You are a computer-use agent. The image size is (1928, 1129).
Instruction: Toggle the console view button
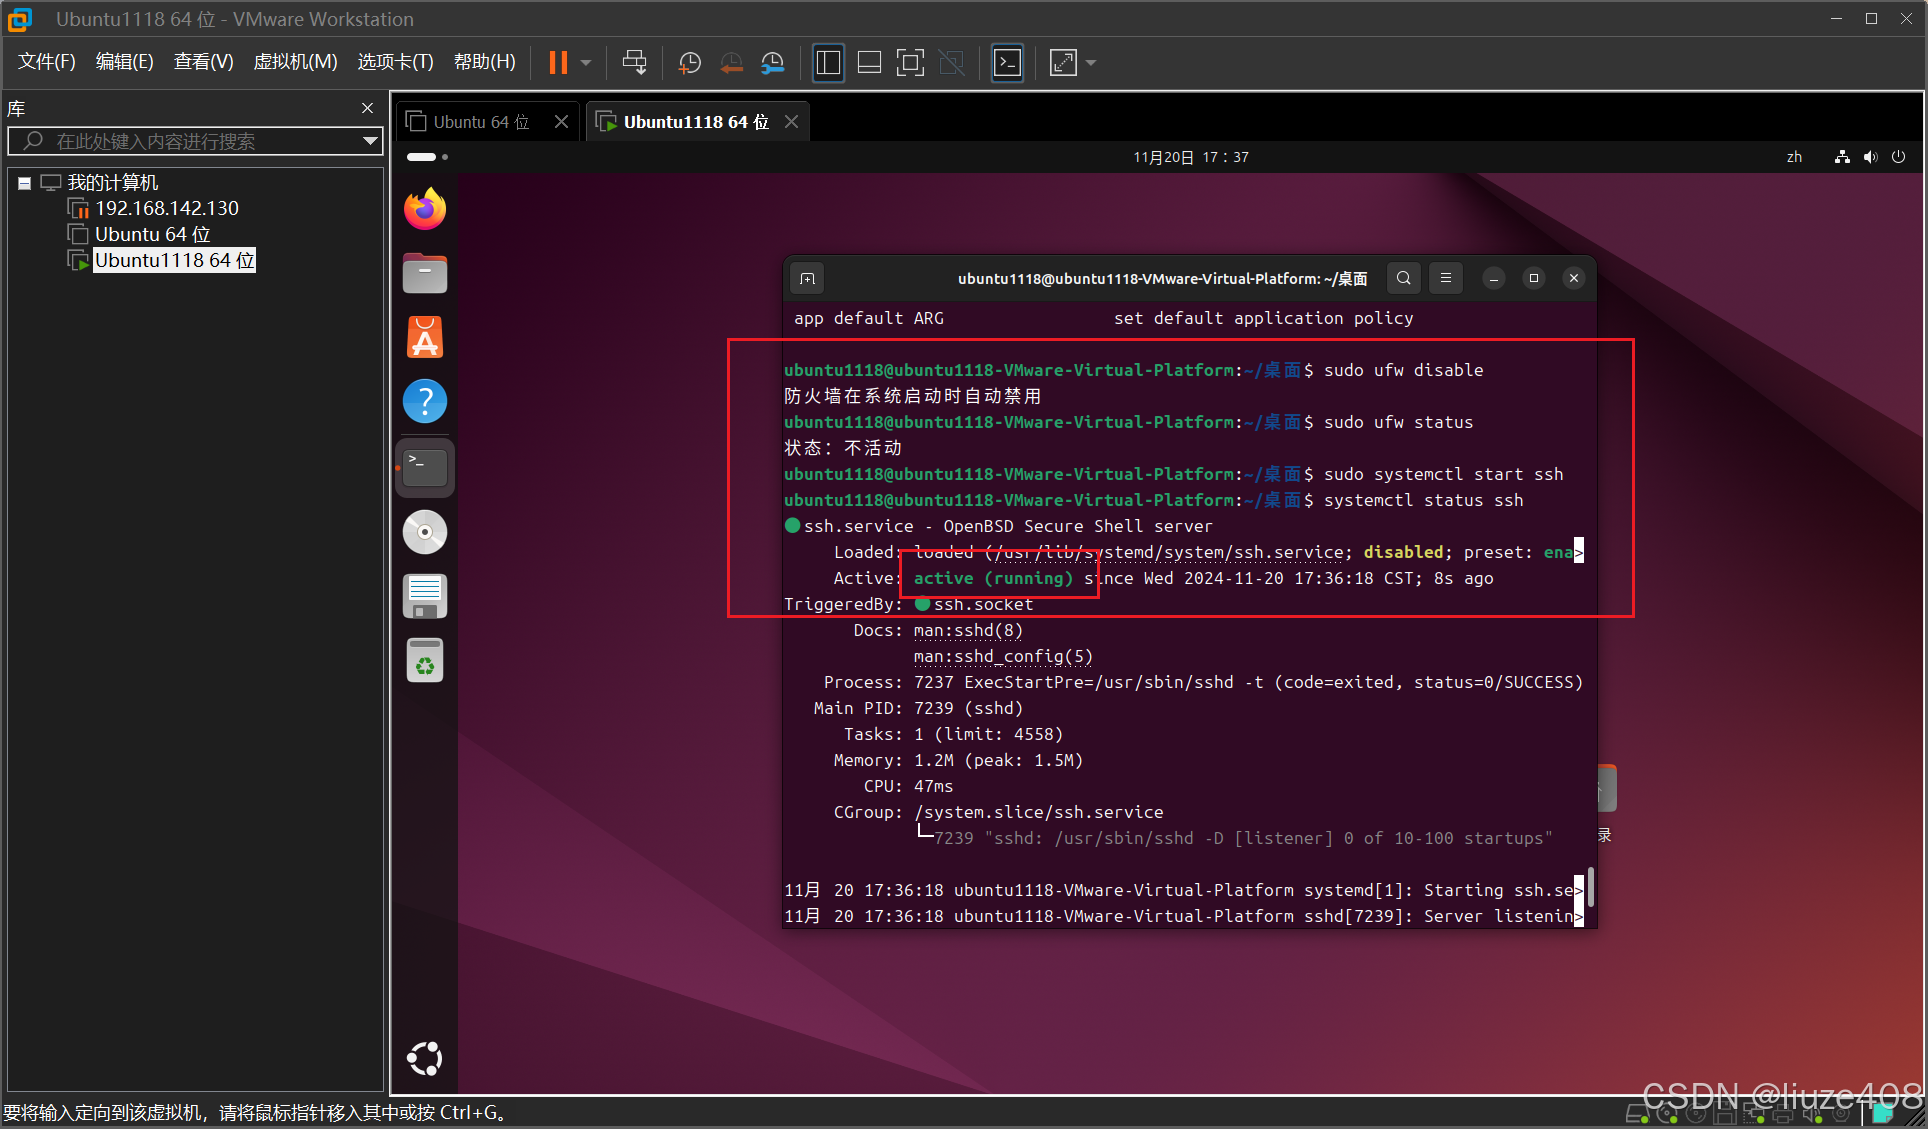(1007, 62)
